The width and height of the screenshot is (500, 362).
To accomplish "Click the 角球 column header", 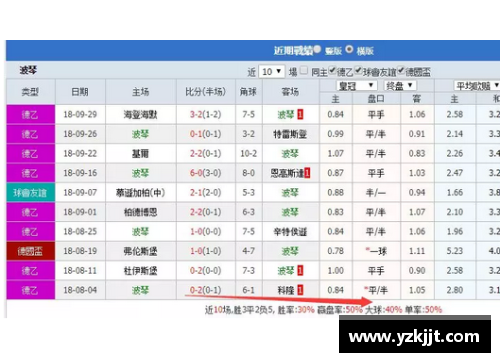I will point(249,92).
